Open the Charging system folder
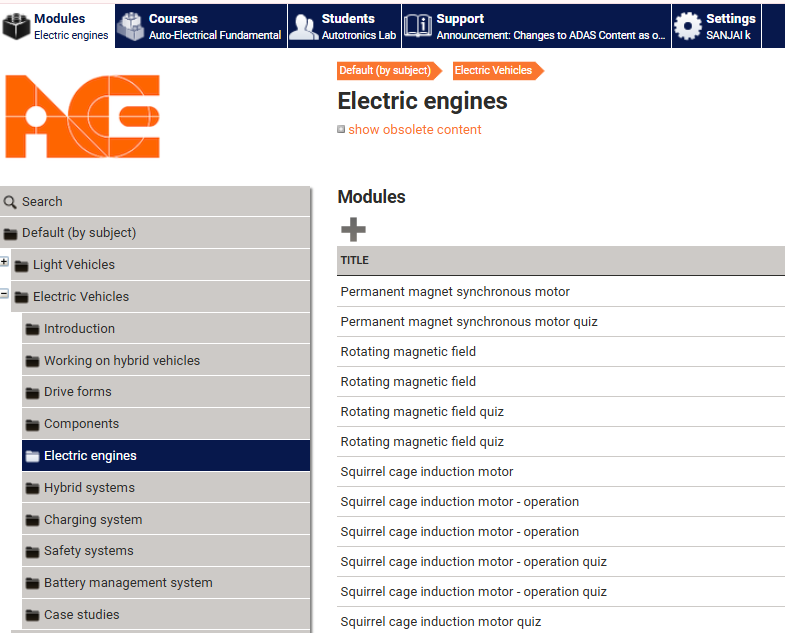 166,520
